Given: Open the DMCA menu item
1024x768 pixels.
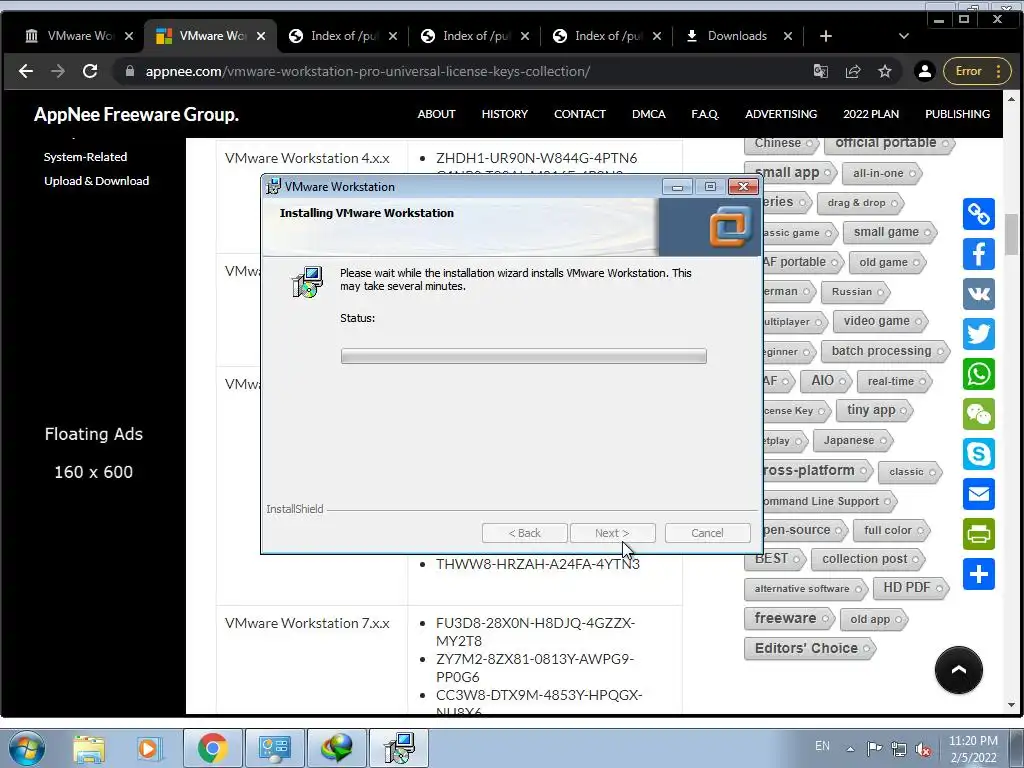Looking at the screenshot, I should pos(648,114).
